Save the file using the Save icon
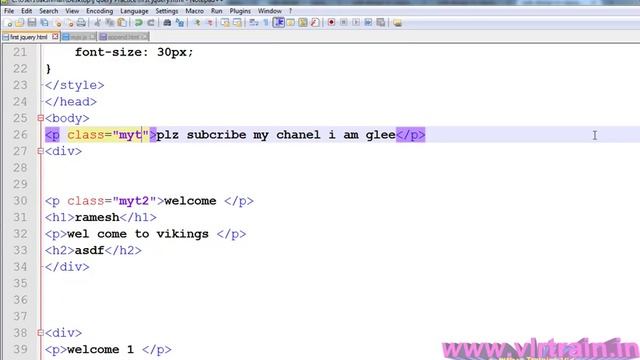Image resolution: width=640 pixels, height=360 pixels. click(31, 23)
